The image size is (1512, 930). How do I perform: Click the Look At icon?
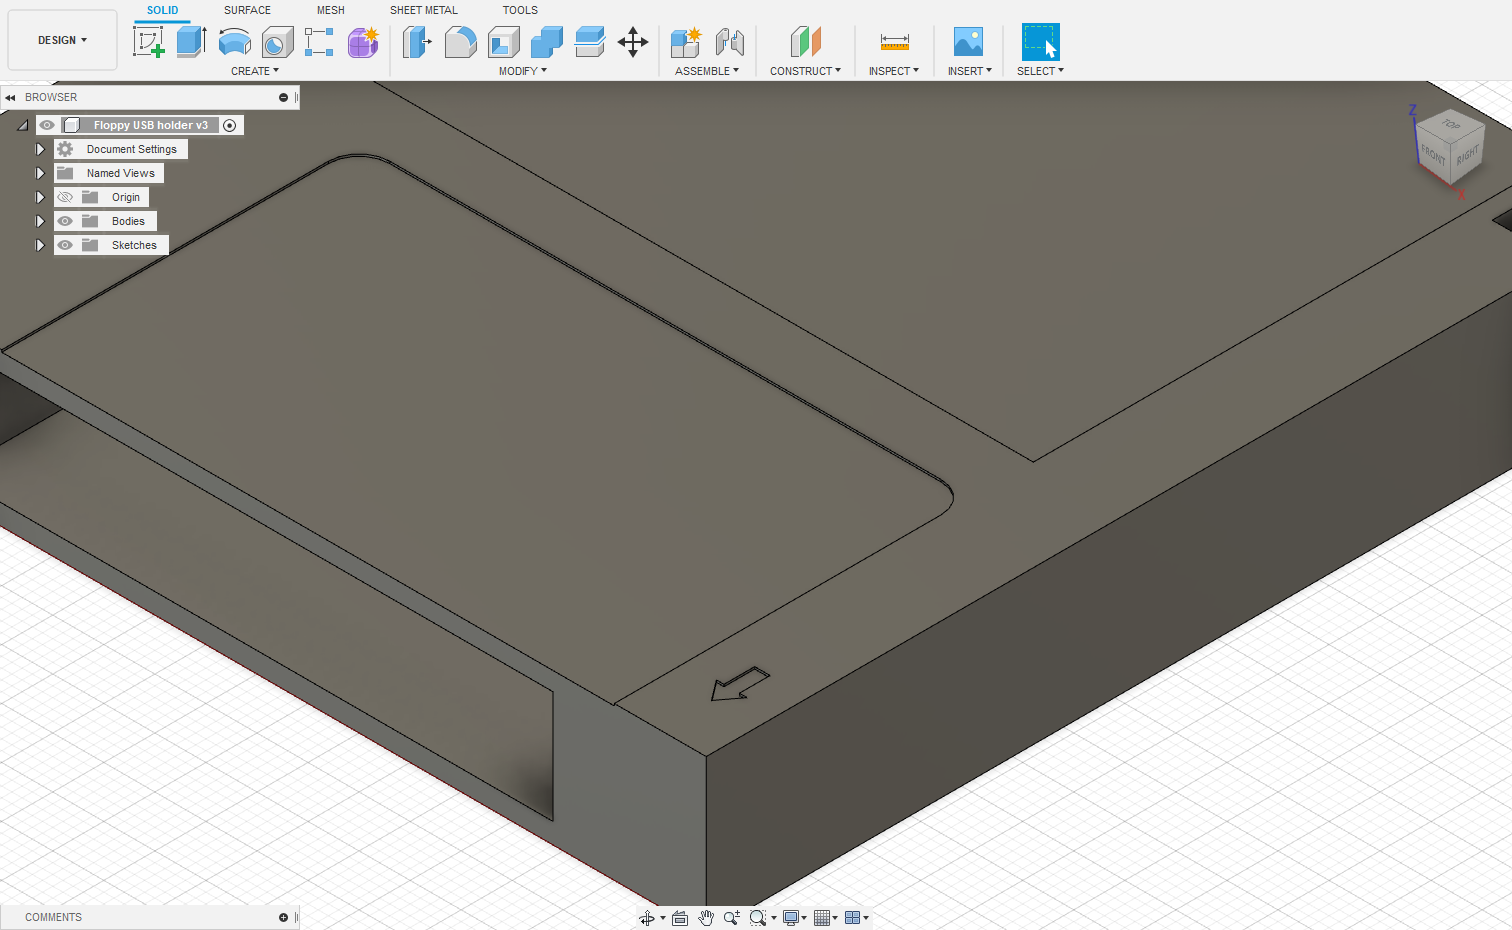pyautogui.click(x=680, y=918)
